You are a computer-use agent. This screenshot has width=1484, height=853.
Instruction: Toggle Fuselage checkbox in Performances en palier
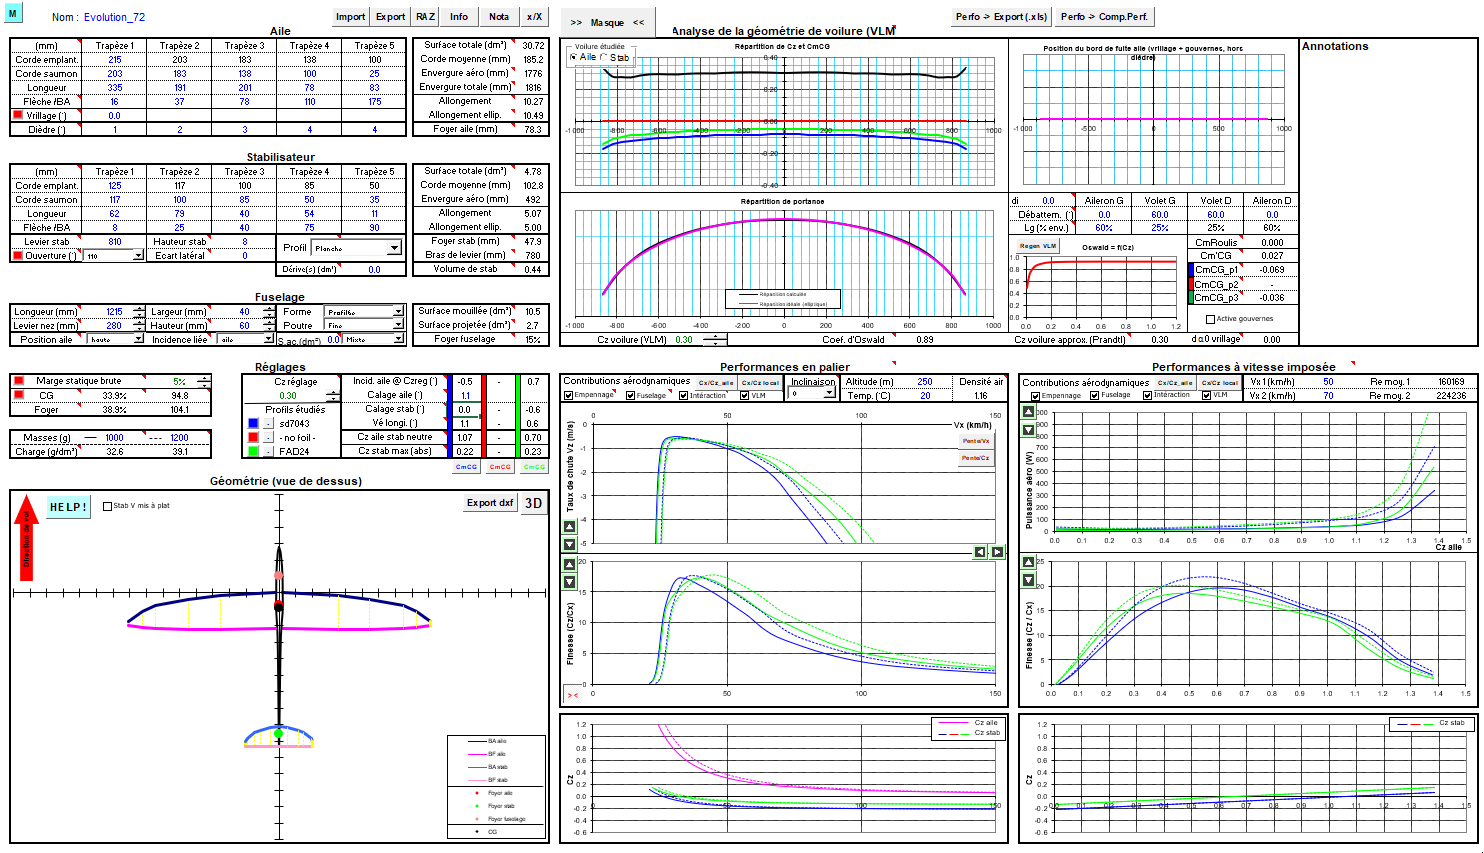click(x=630, y=395)
